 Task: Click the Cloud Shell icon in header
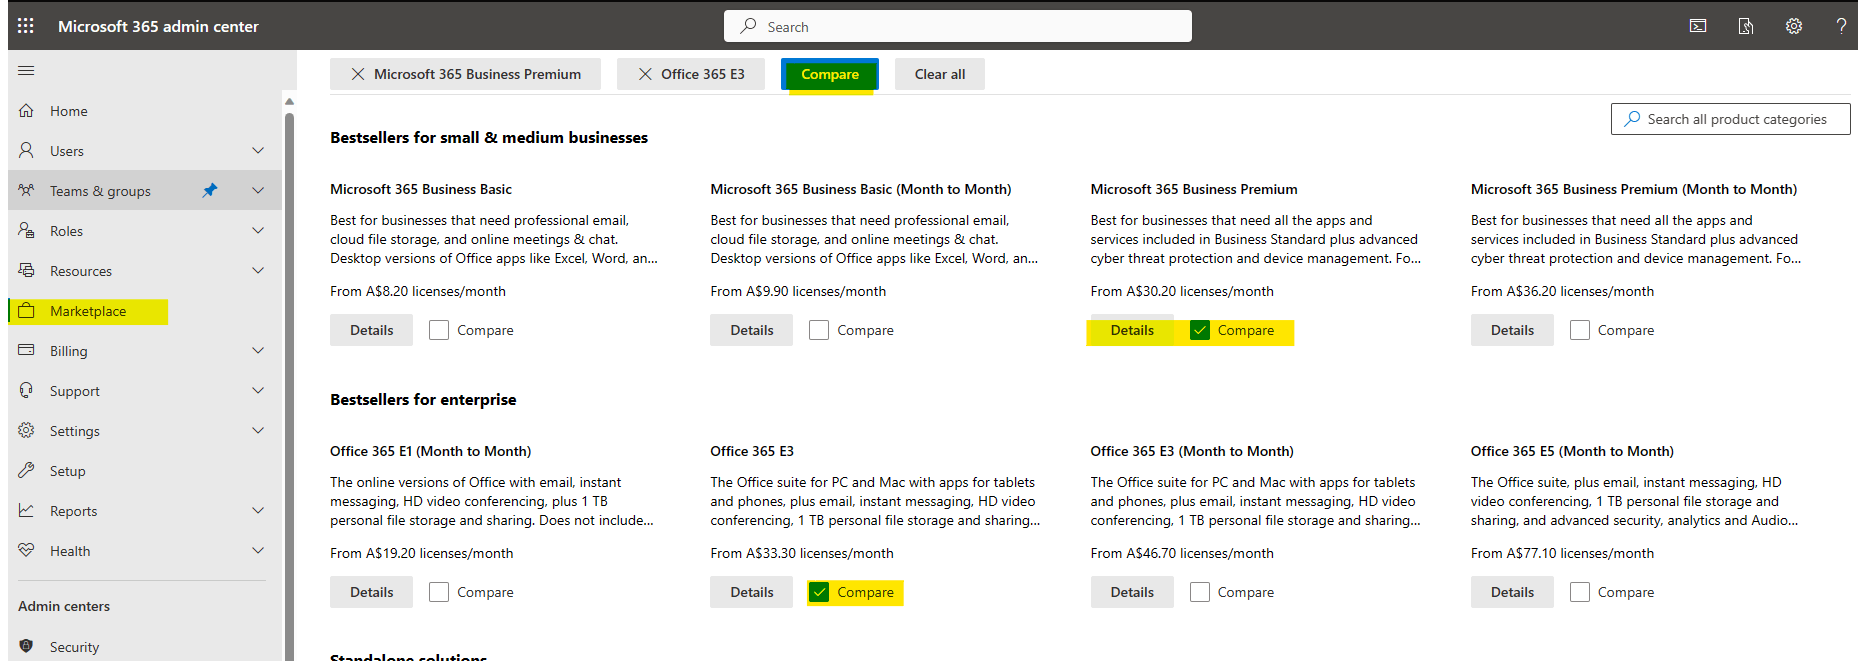coord(1698,26)
